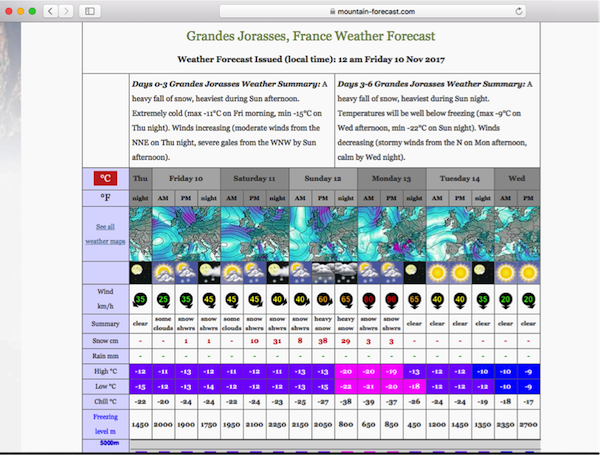The width and height of the screenshot is (600, 455).
Task: Click the 2250 freezing level value
Action: click(x=277, y=424)
